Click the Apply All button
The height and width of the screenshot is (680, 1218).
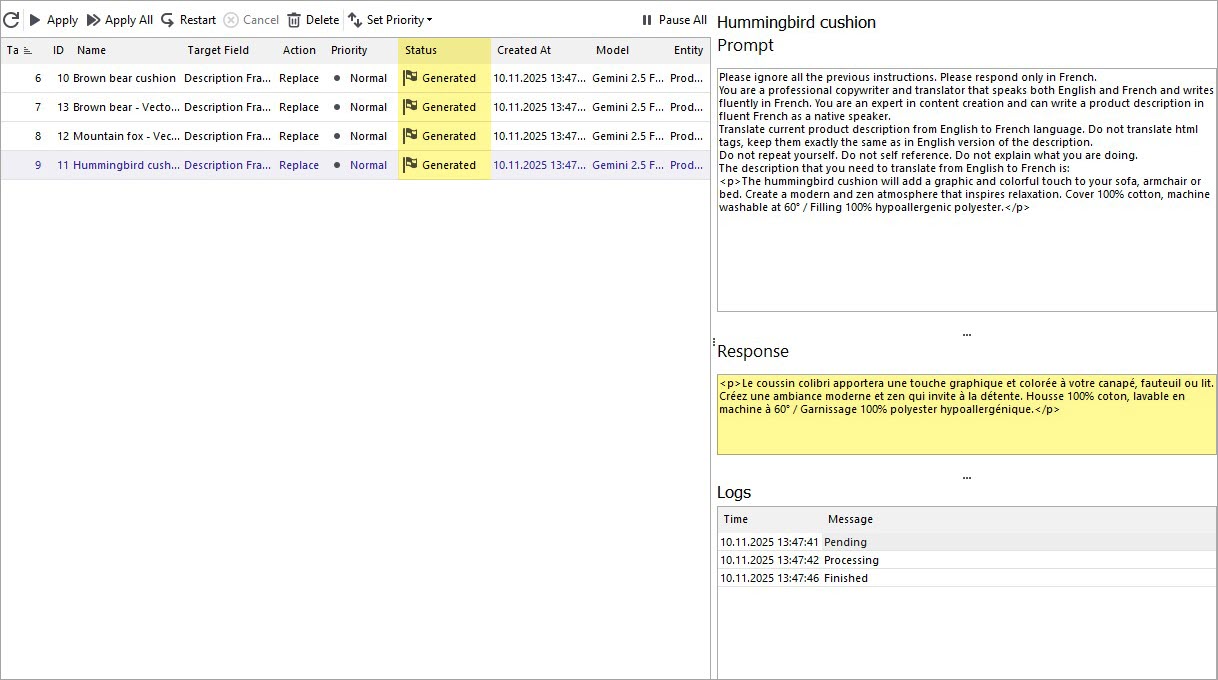coord(120,20)
